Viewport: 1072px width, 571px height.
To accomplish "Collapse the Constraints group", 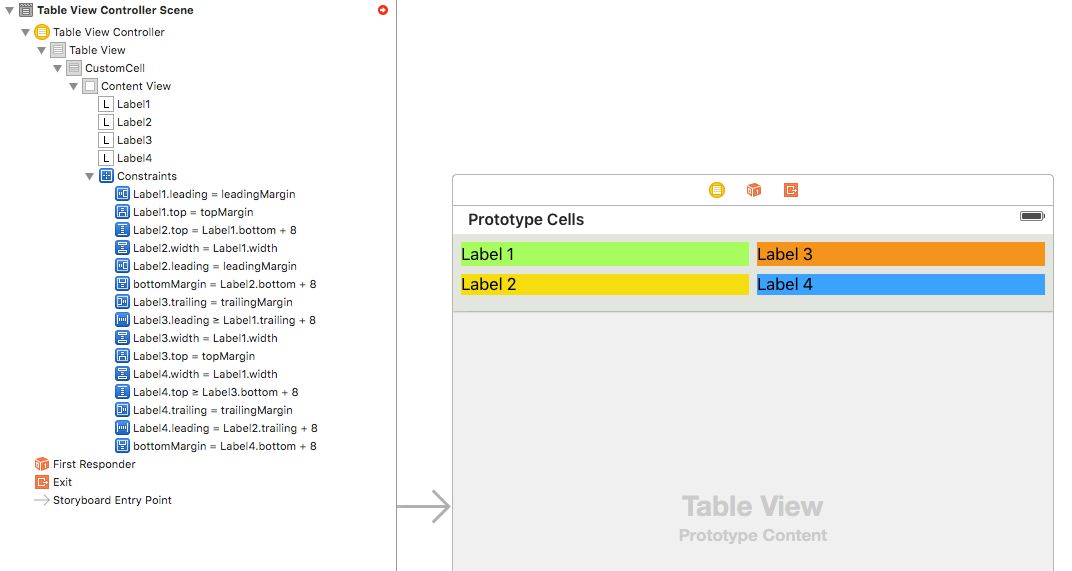I will pyautogui.click(x=90, y=176).
